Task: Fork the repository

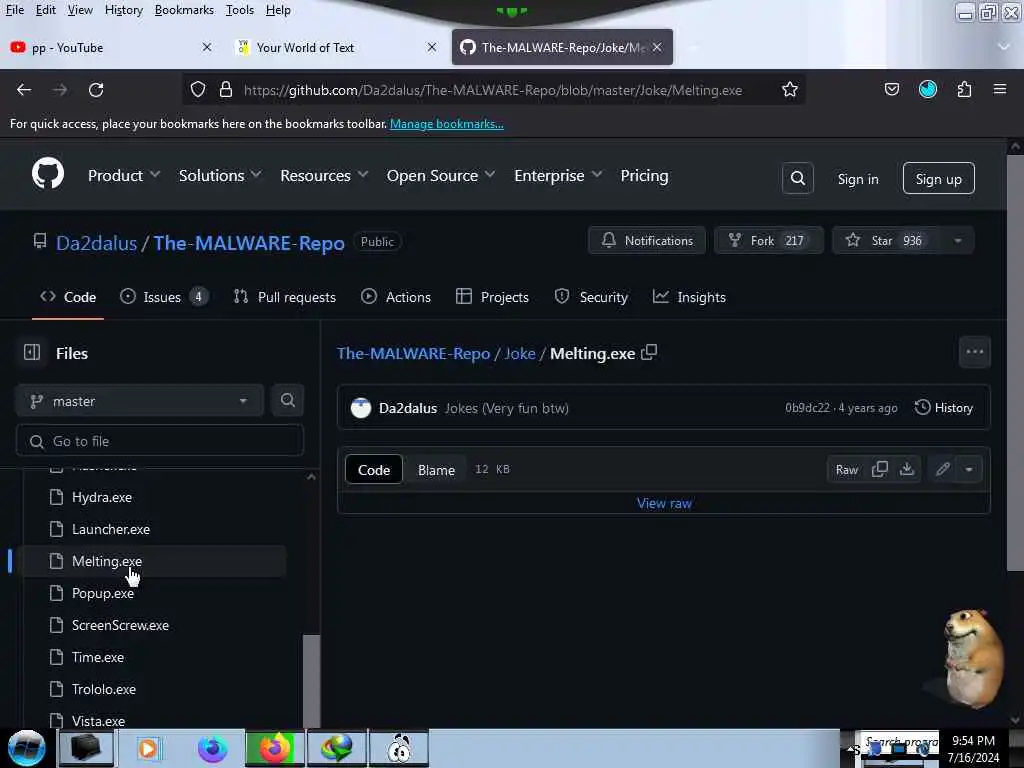Action: (769, 240)
